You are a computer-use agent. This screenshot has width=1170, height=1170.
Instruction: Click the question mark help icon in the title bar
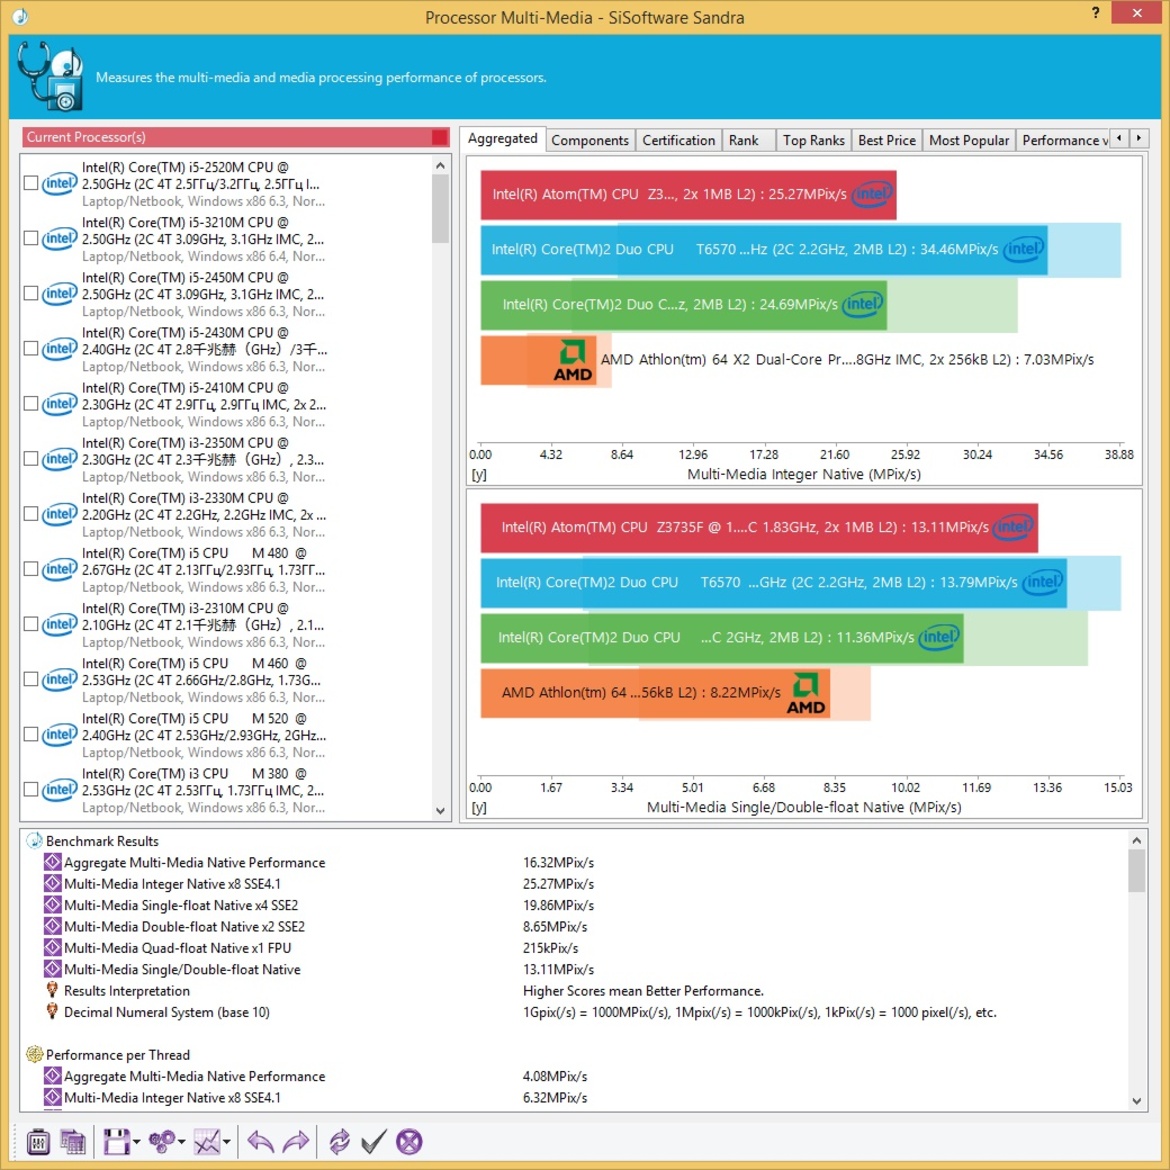tap(1095, 13)
